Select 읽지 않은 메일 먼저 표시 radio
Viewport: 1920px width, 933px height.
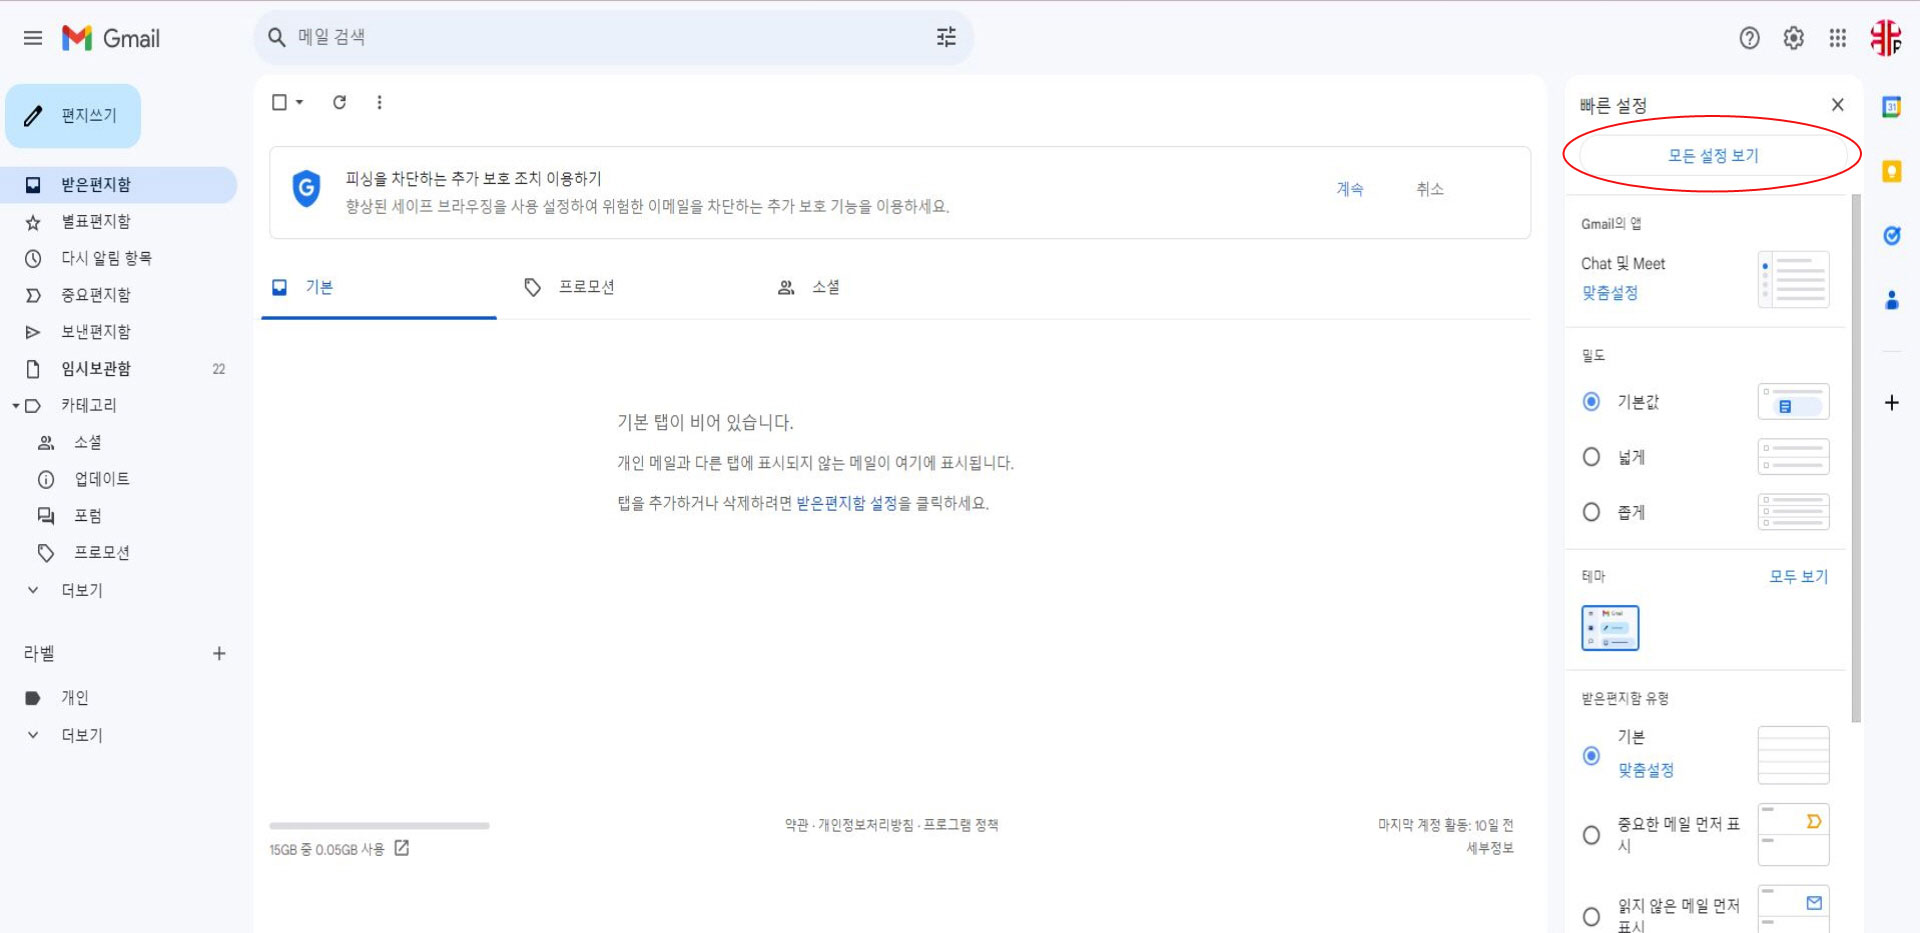(1591, 916)
